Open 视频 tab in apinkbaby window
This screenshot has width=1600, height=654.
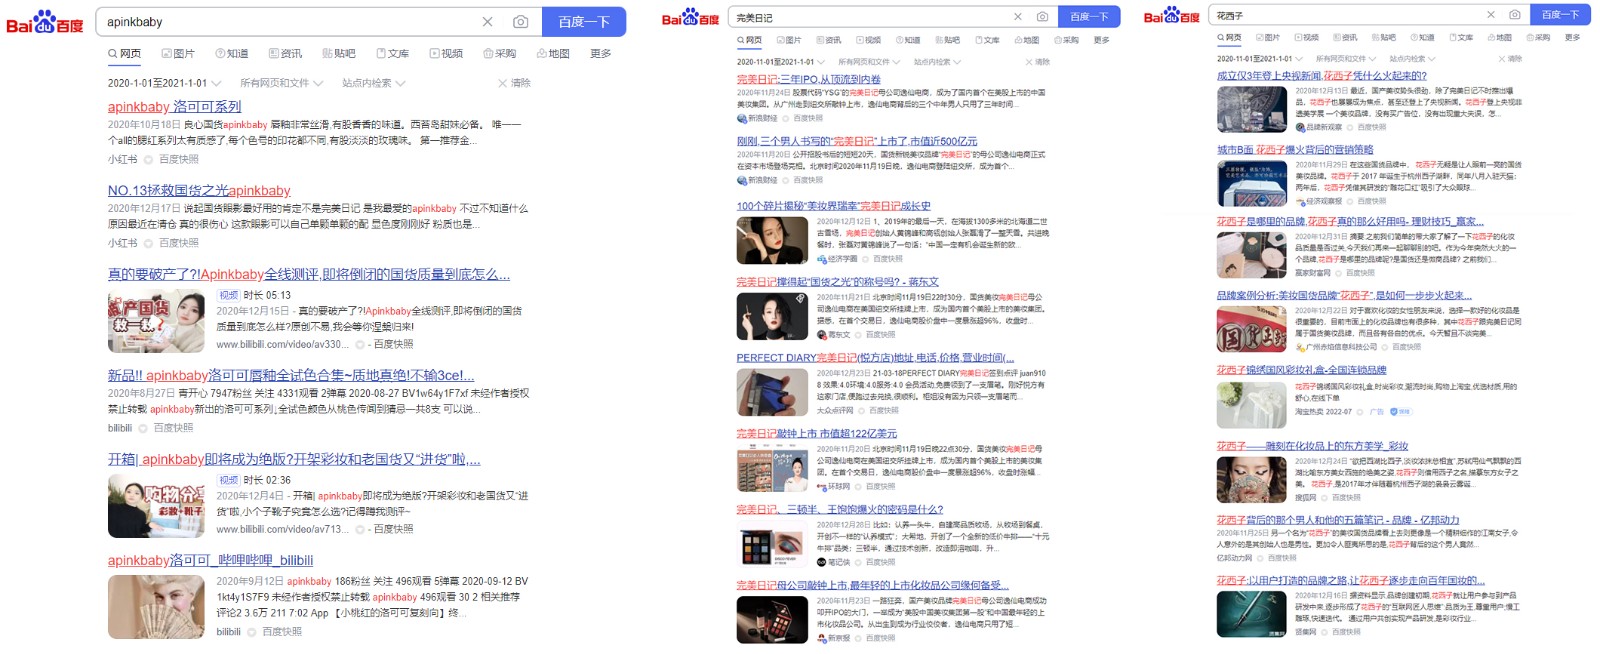tap(446, 54)
